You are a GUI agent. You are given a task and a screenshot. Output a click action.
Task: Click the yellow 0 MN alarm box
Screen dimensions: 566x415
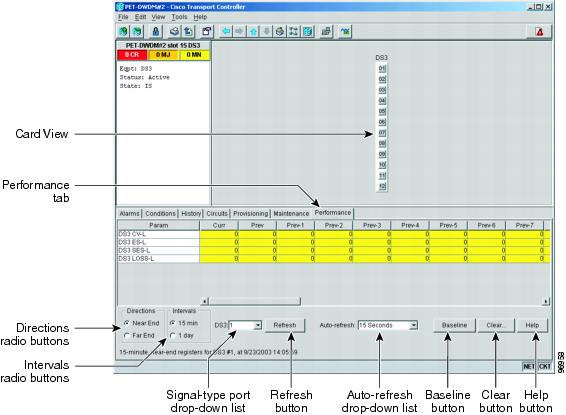[194, 55]
